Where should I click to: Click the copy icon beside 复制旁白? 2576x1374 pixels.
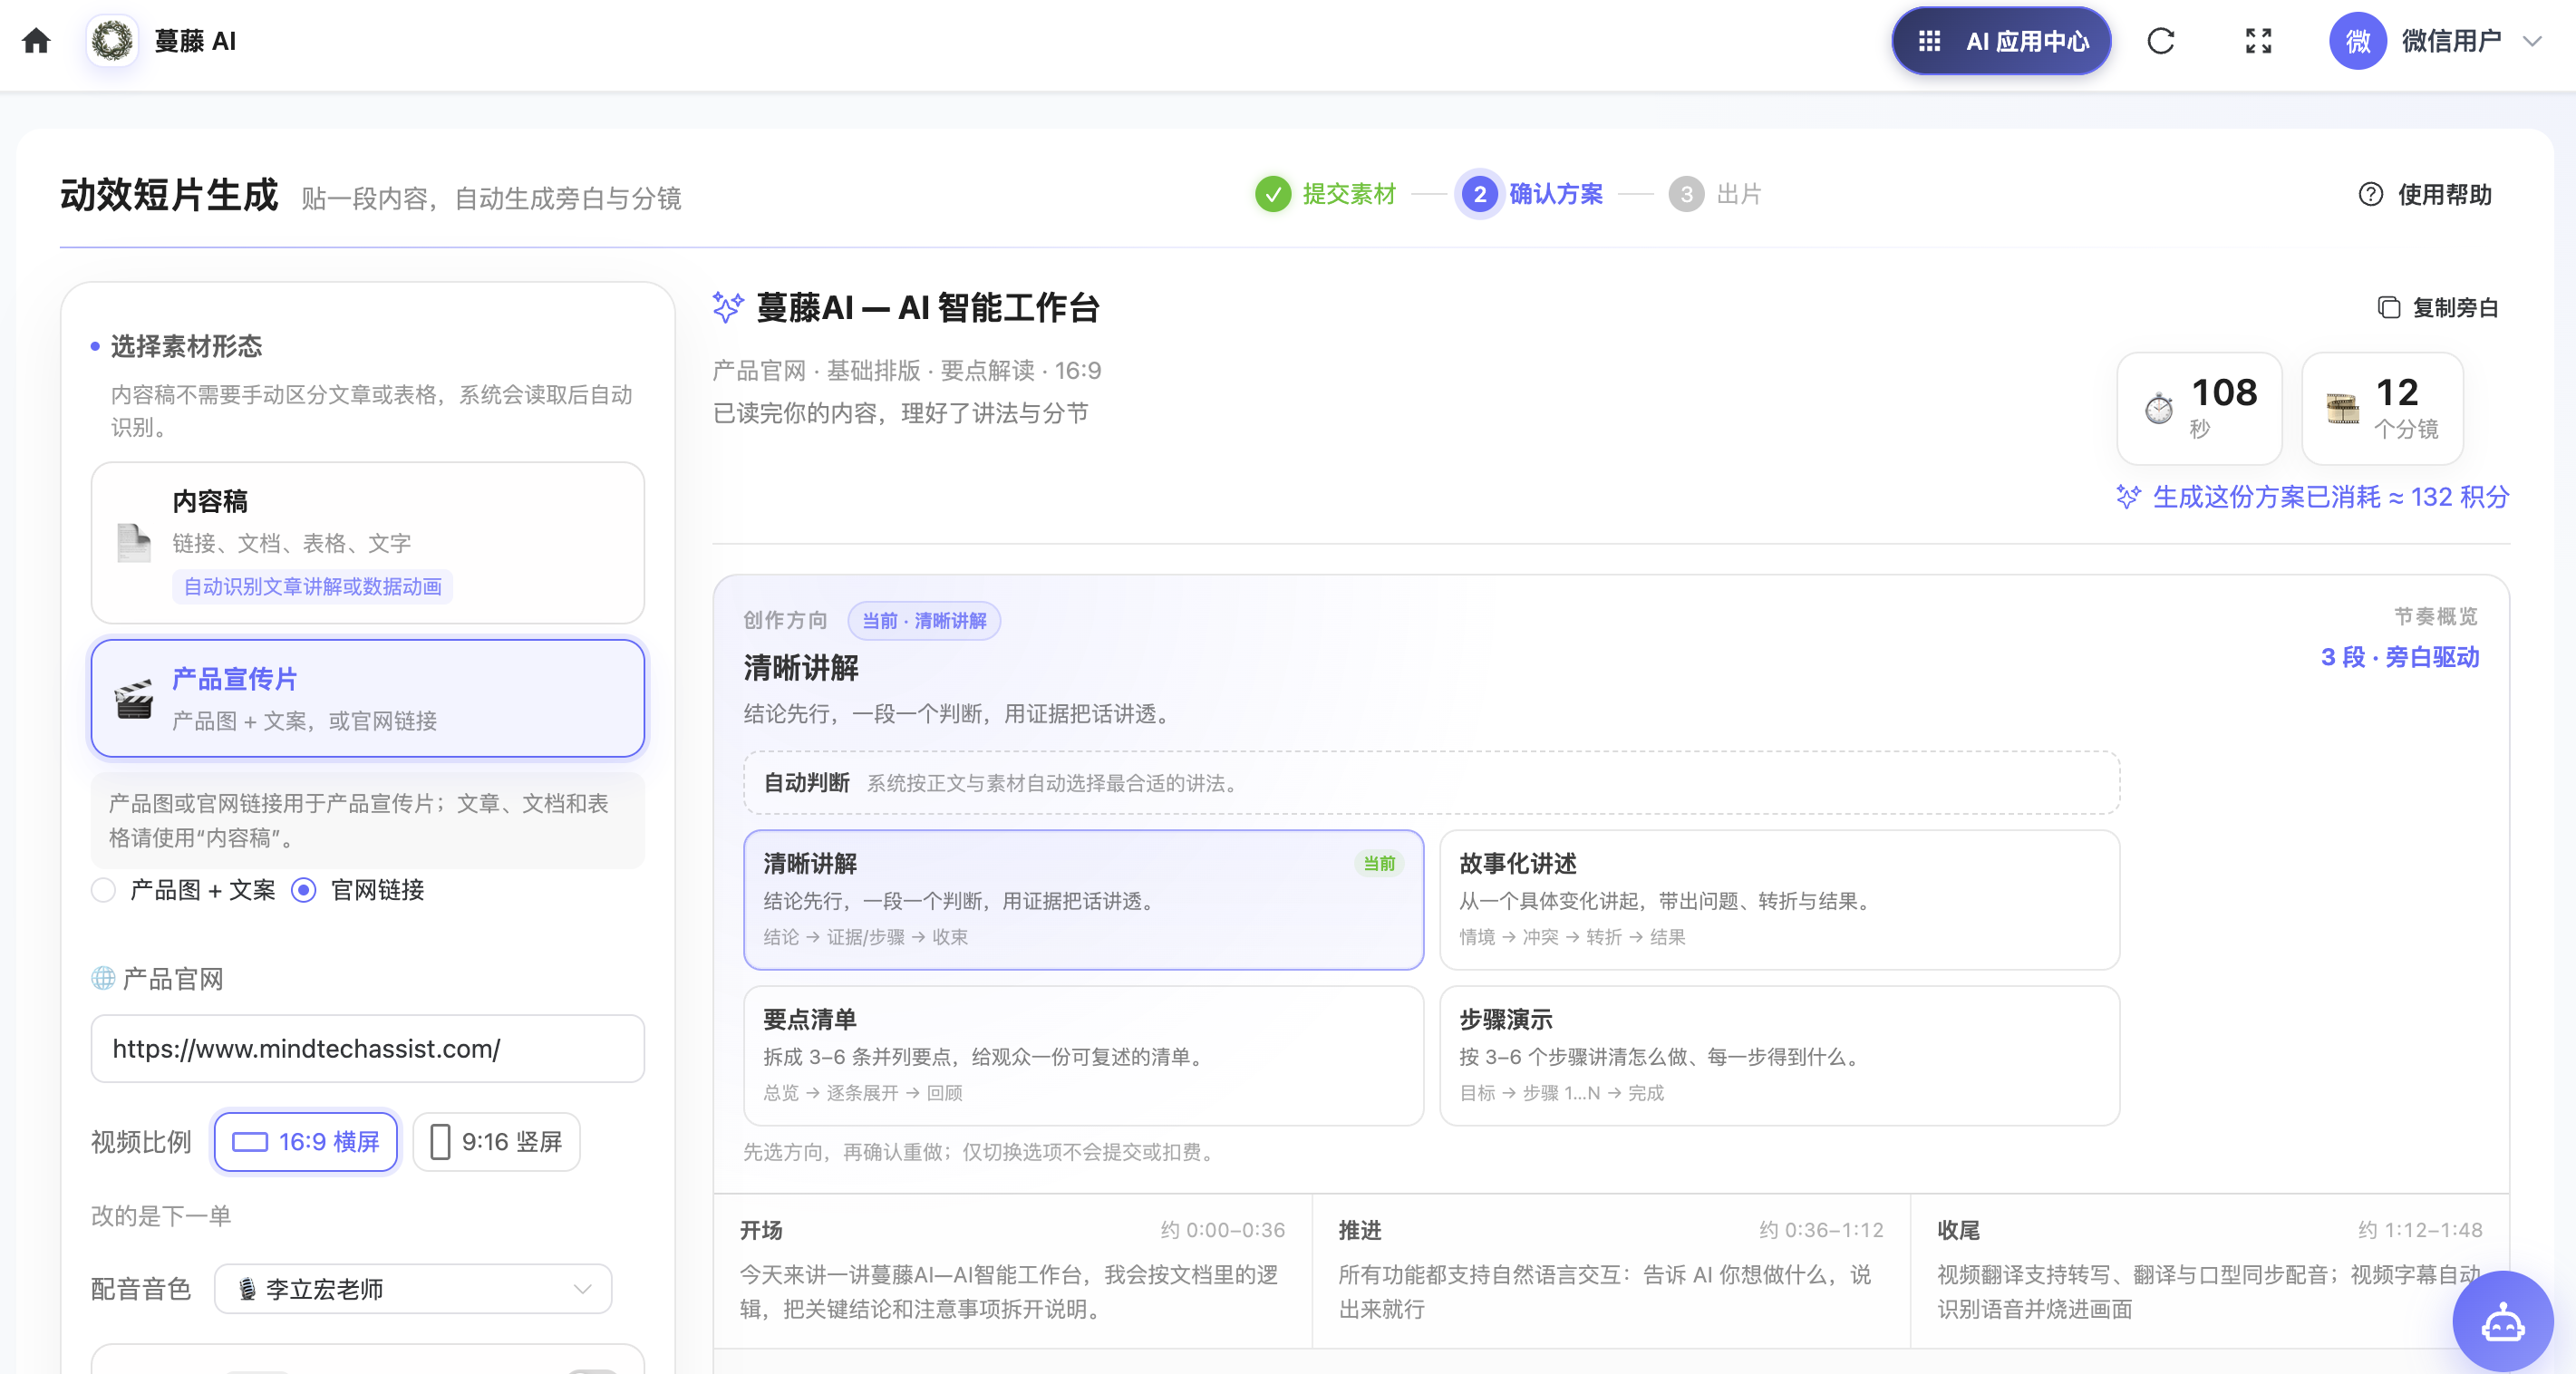tap(2389, 308)
